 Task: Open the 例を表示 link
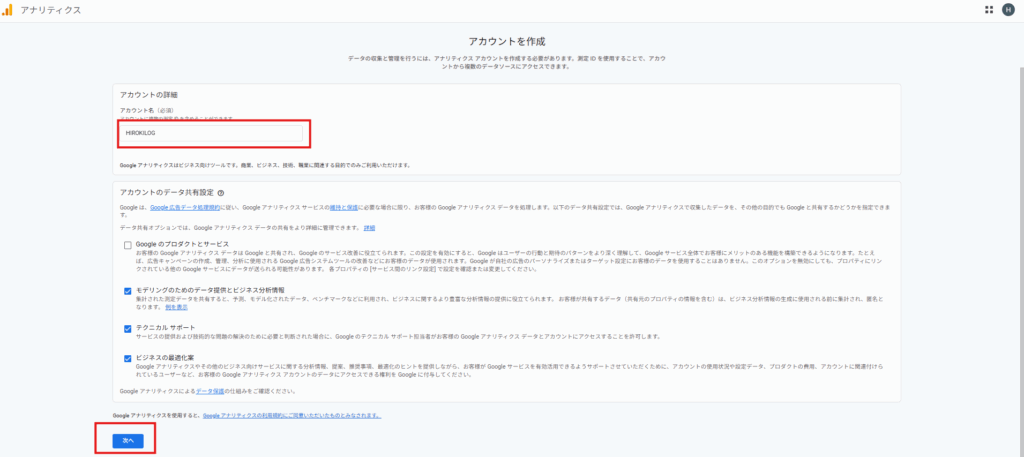(175, 307)
